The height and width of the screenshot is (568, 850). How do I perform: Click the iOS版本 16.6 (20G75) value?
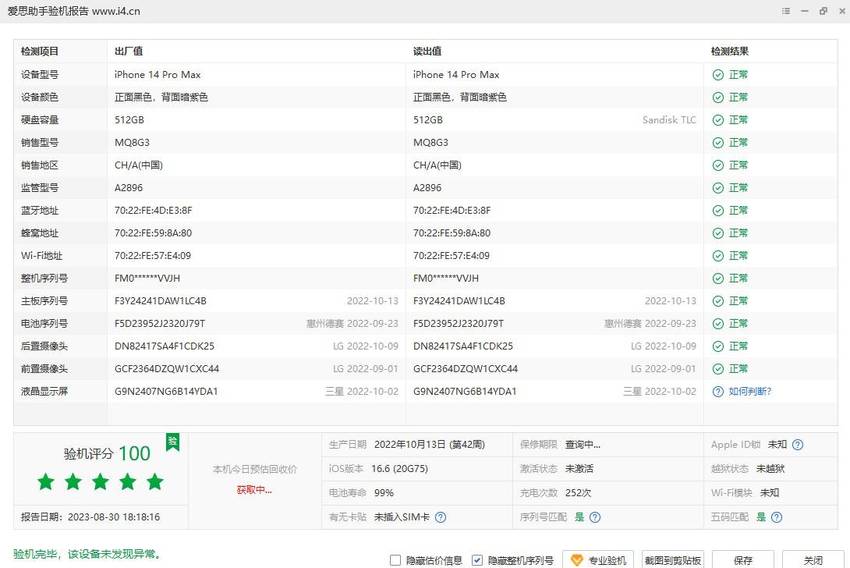[400, 469]
